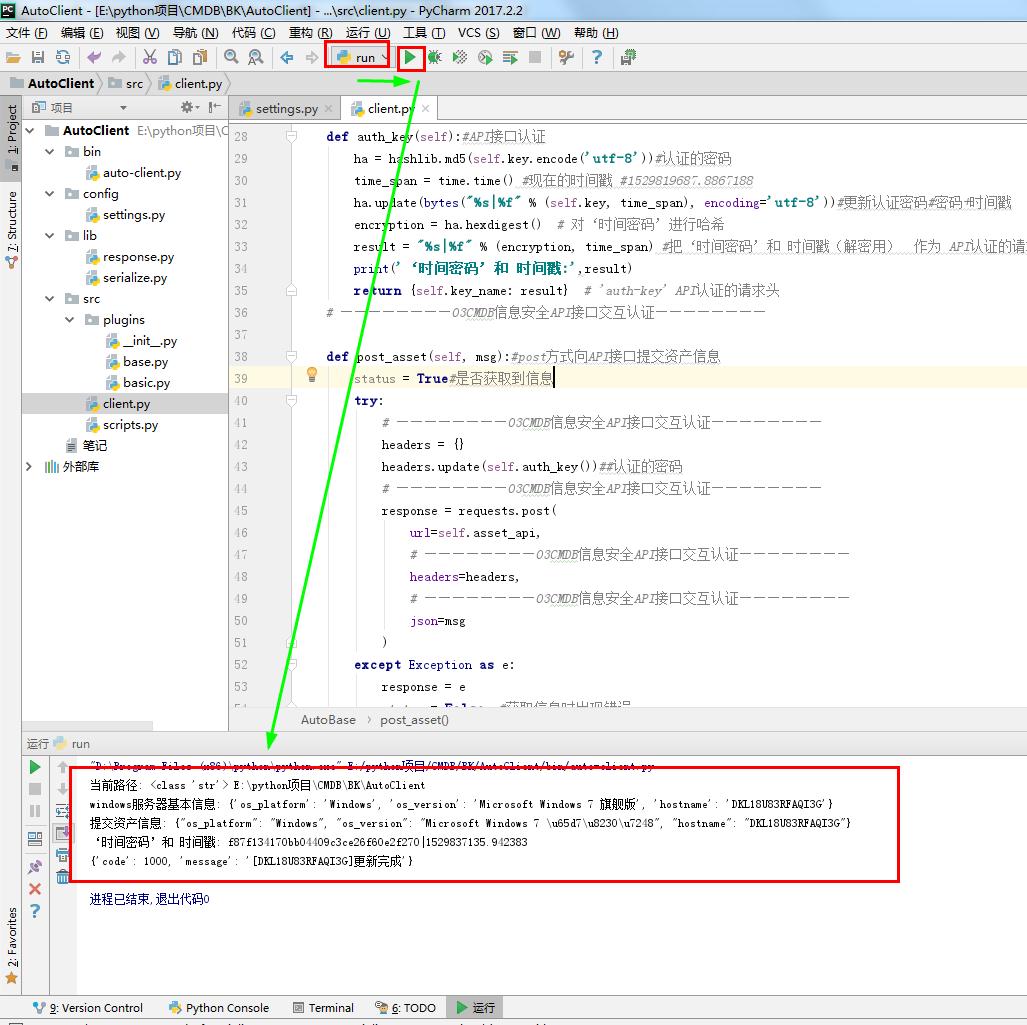This screenshot has width=1027, height=1025.
Task: Collapse the lib folder
Action: (x=50, y=235)
